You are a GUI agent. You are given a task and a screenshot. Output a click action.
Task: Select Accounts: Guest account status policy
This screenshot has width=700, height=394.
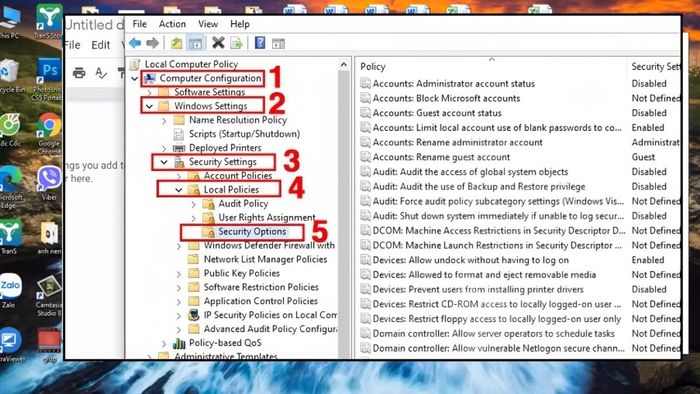click(437, 113)
